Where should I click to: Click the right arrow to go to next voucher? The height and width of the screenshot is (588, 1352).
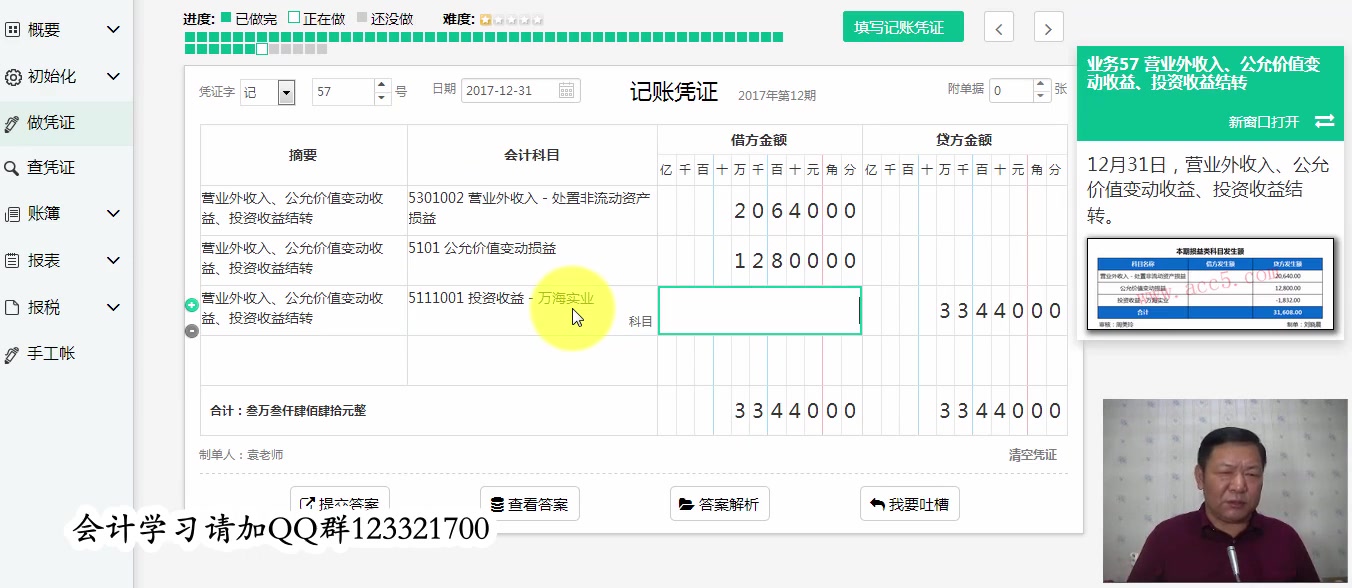click(x=1048, y=27)
